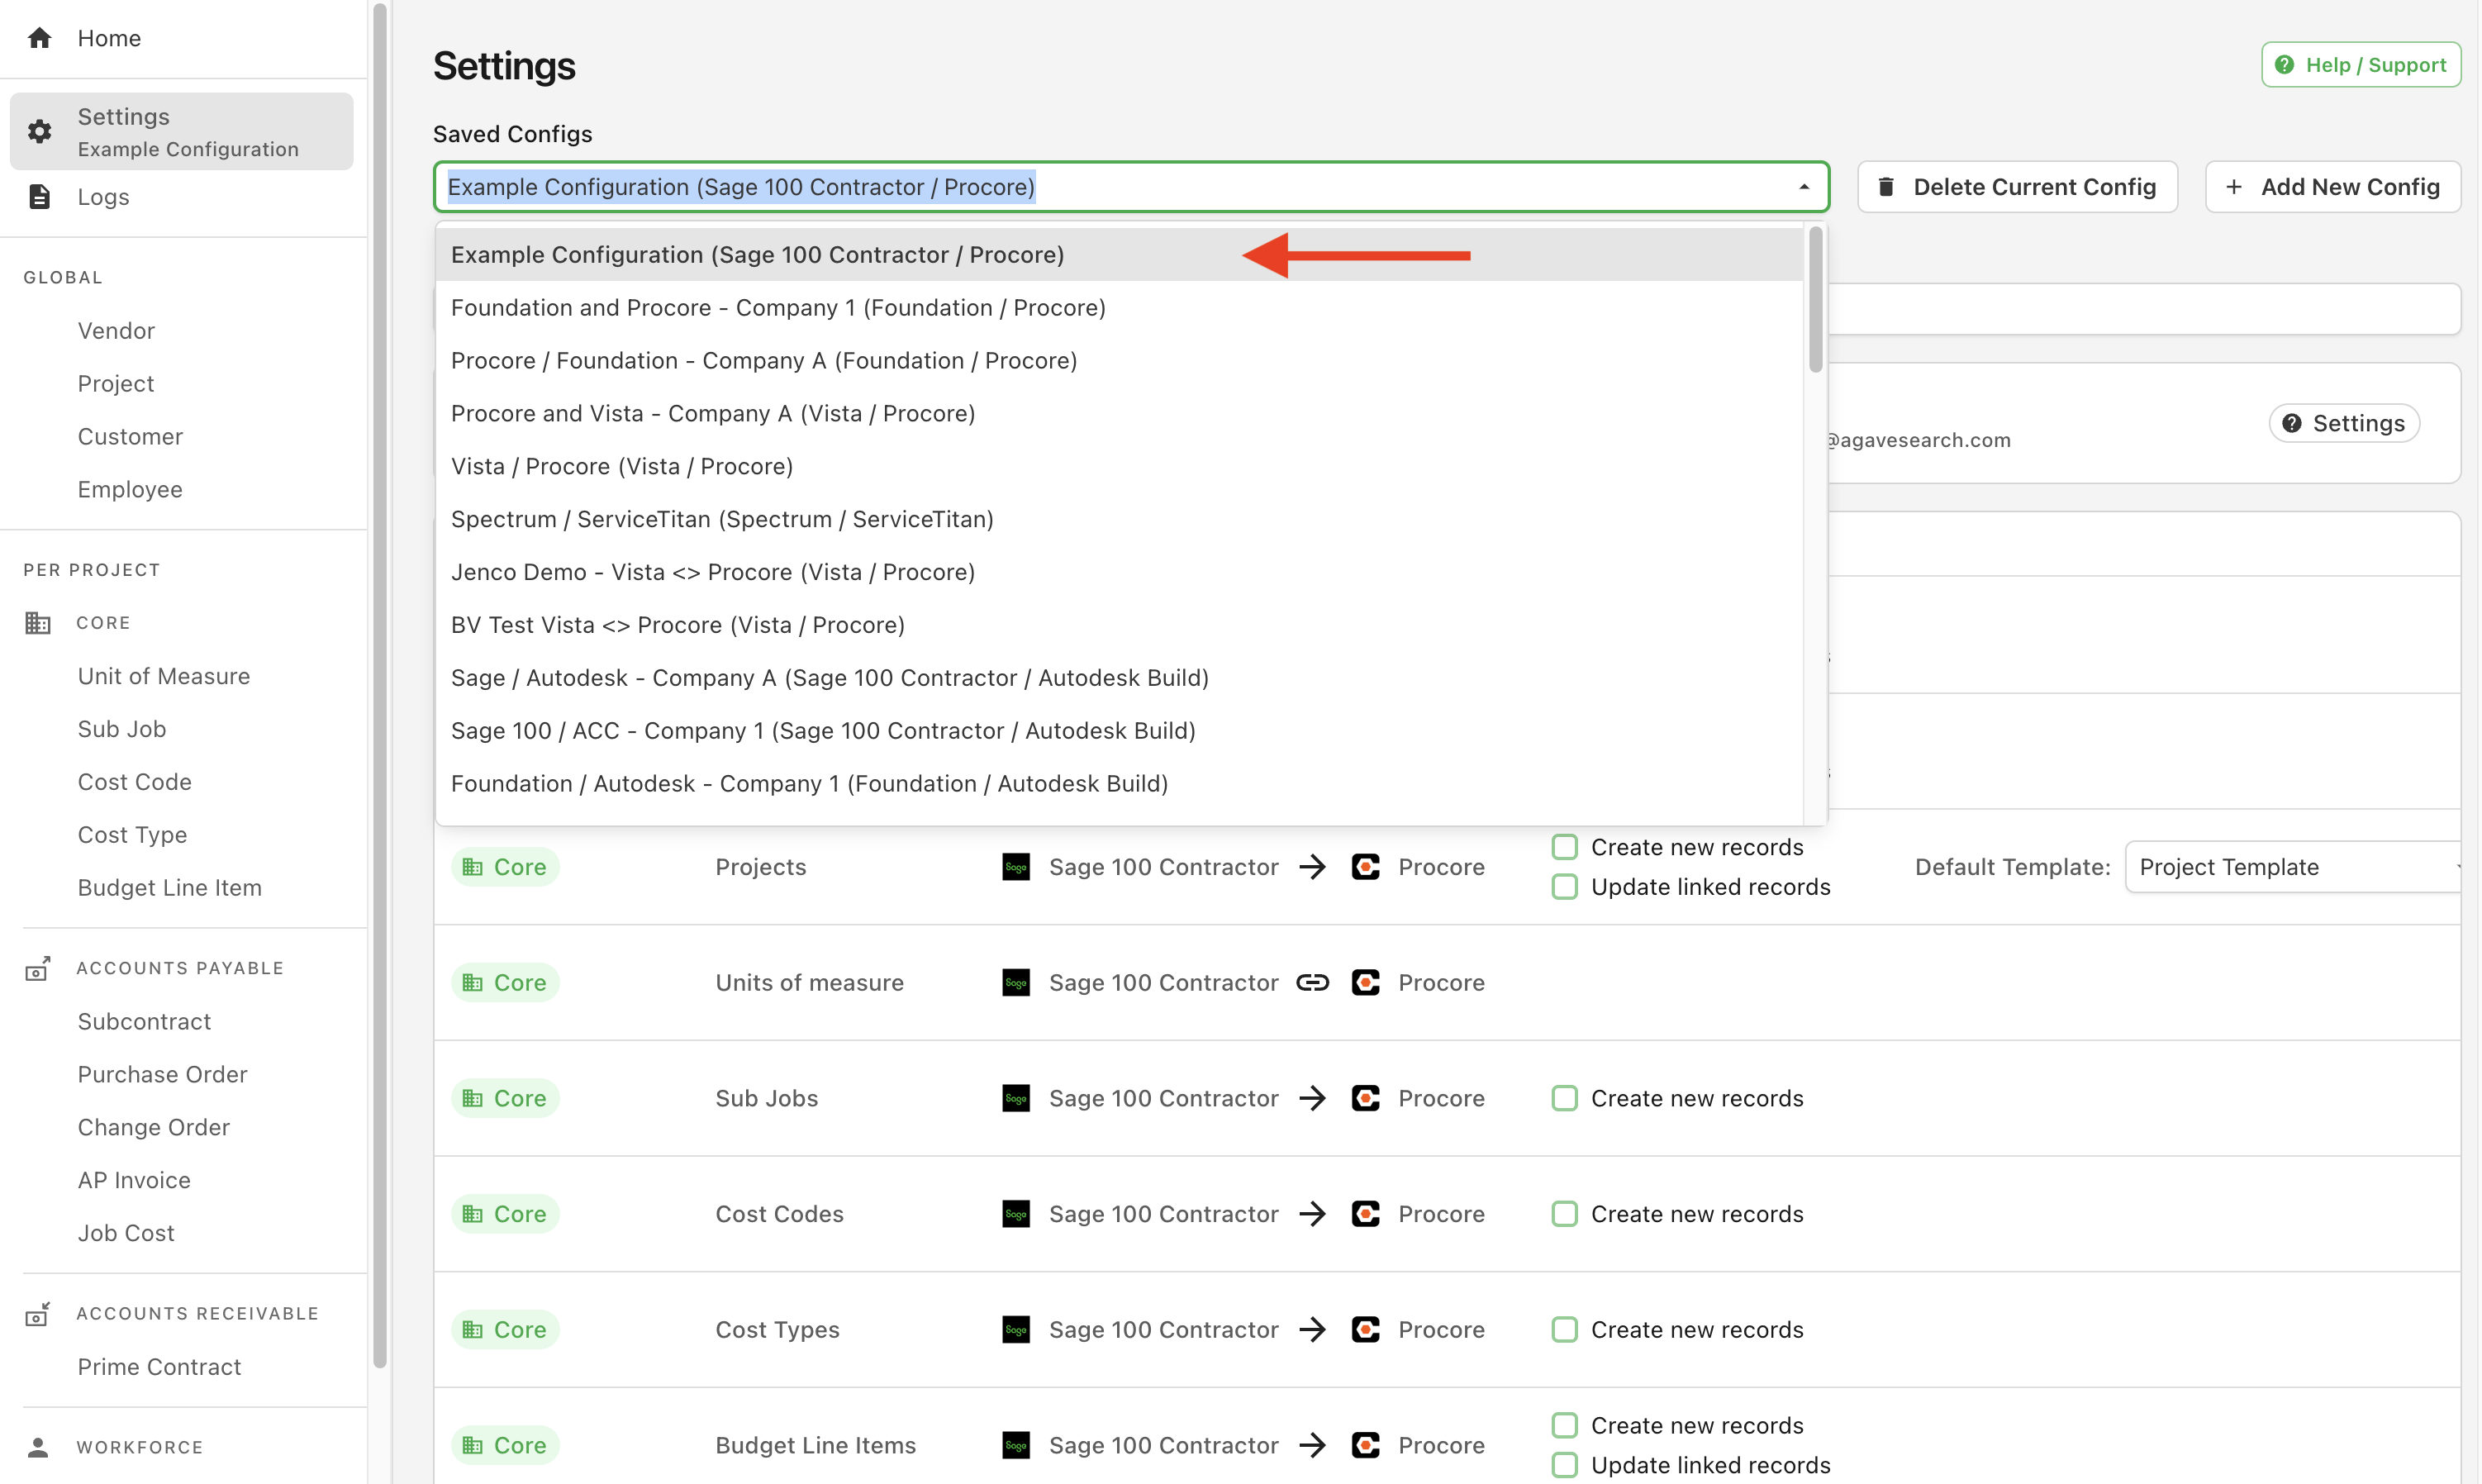Tick Update linked records for Budget Line Items
This screenshot has width=2482, height=1484.
click(1565, 1465)
